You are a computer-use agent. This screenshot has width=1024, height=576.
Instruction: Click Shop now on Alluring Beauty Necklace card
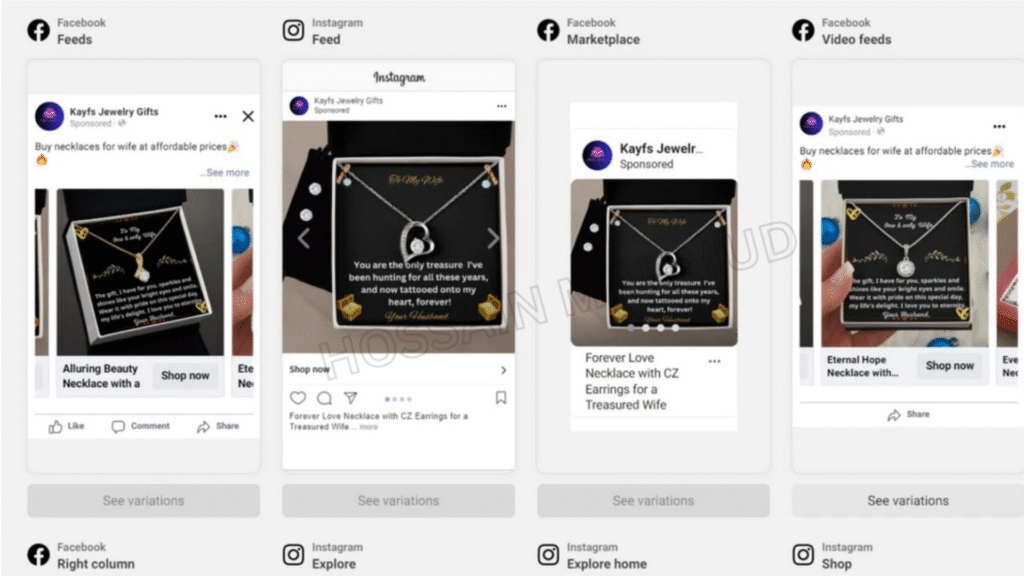(x=185, y=376)
